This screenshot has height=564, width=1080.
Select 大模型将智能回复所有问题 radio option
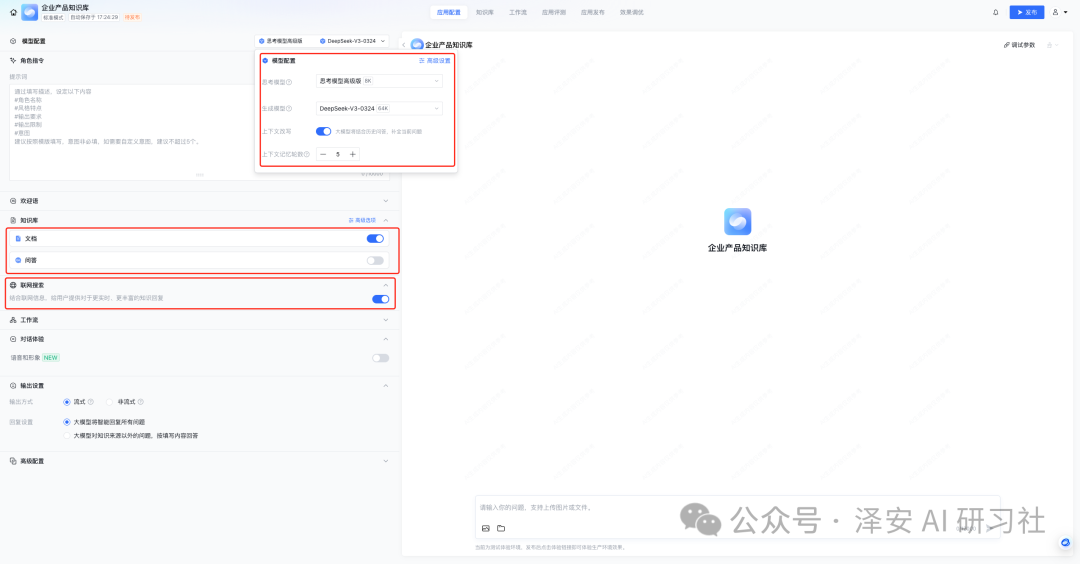tap(67, 422)
